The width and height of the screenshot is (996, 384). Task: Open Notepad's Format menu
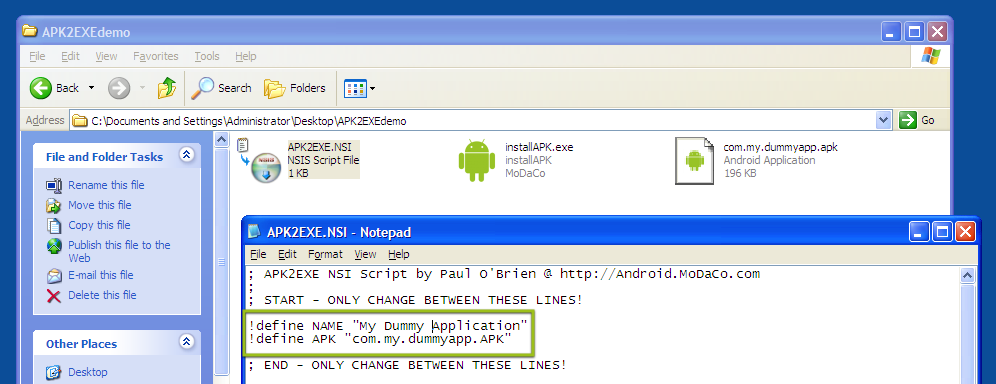pyautogui.click(x=325, y=255)
